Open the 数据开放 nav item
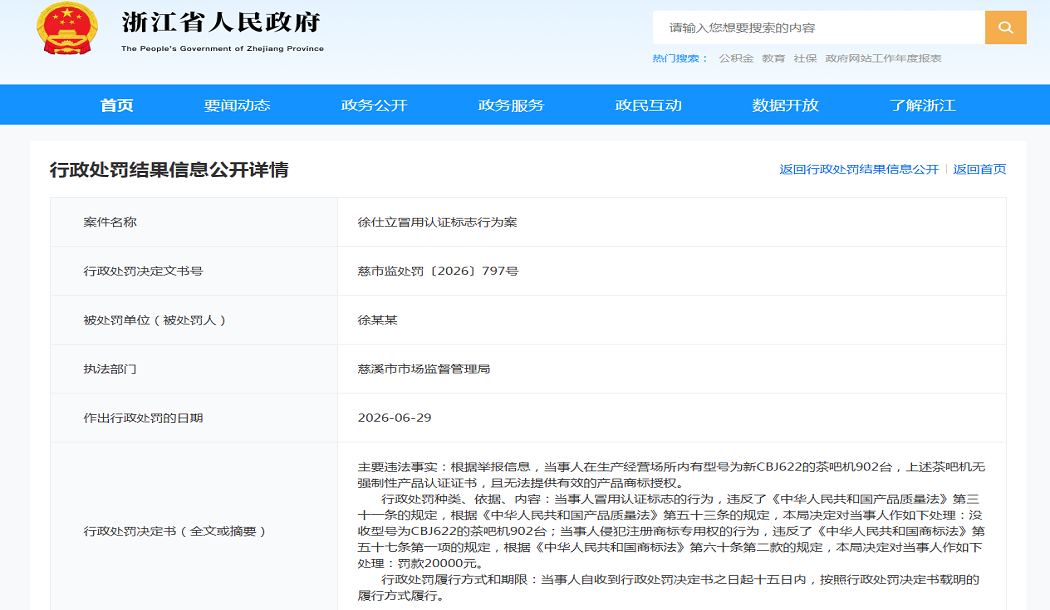Image resolution: width=1050 pixels, height=610 pixels. [785, 105]
